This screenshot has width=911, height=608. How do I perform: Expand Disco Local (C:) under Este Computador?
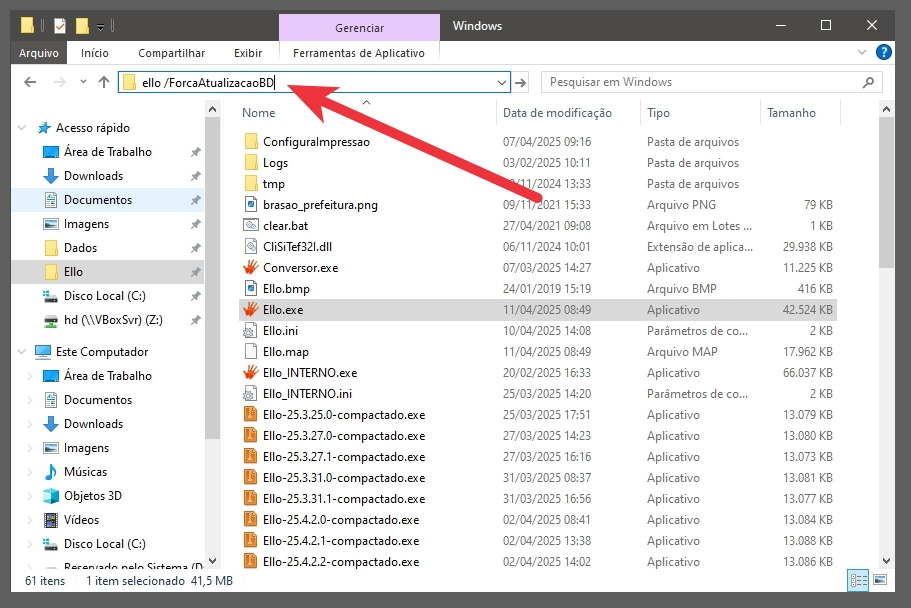30,544
